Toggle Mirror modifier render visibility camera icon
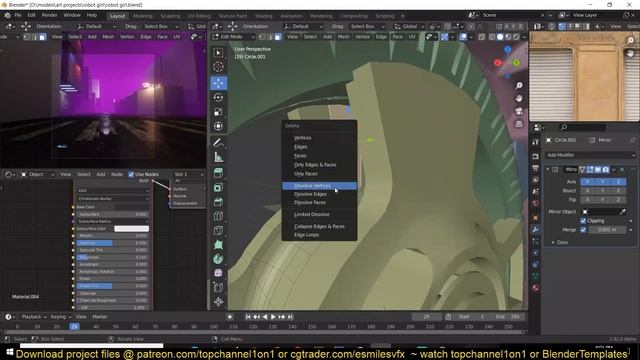Screen dimensions: 640x360 click(x=606, y=169)
